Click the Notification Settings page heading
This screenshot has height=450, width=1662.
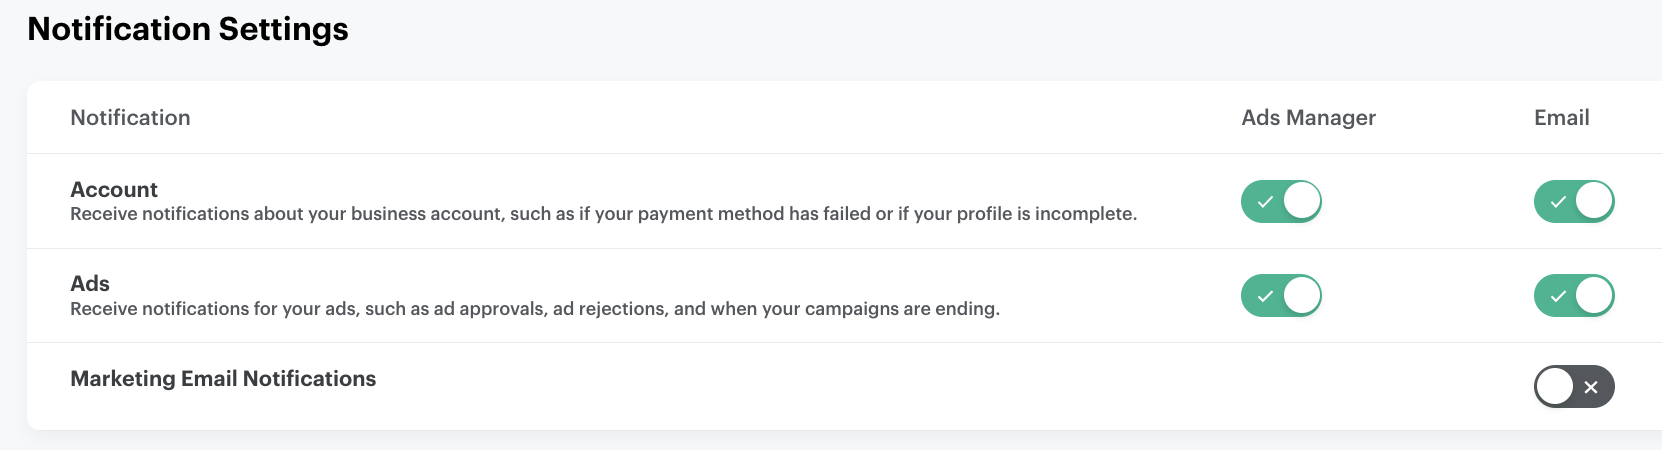188,29
